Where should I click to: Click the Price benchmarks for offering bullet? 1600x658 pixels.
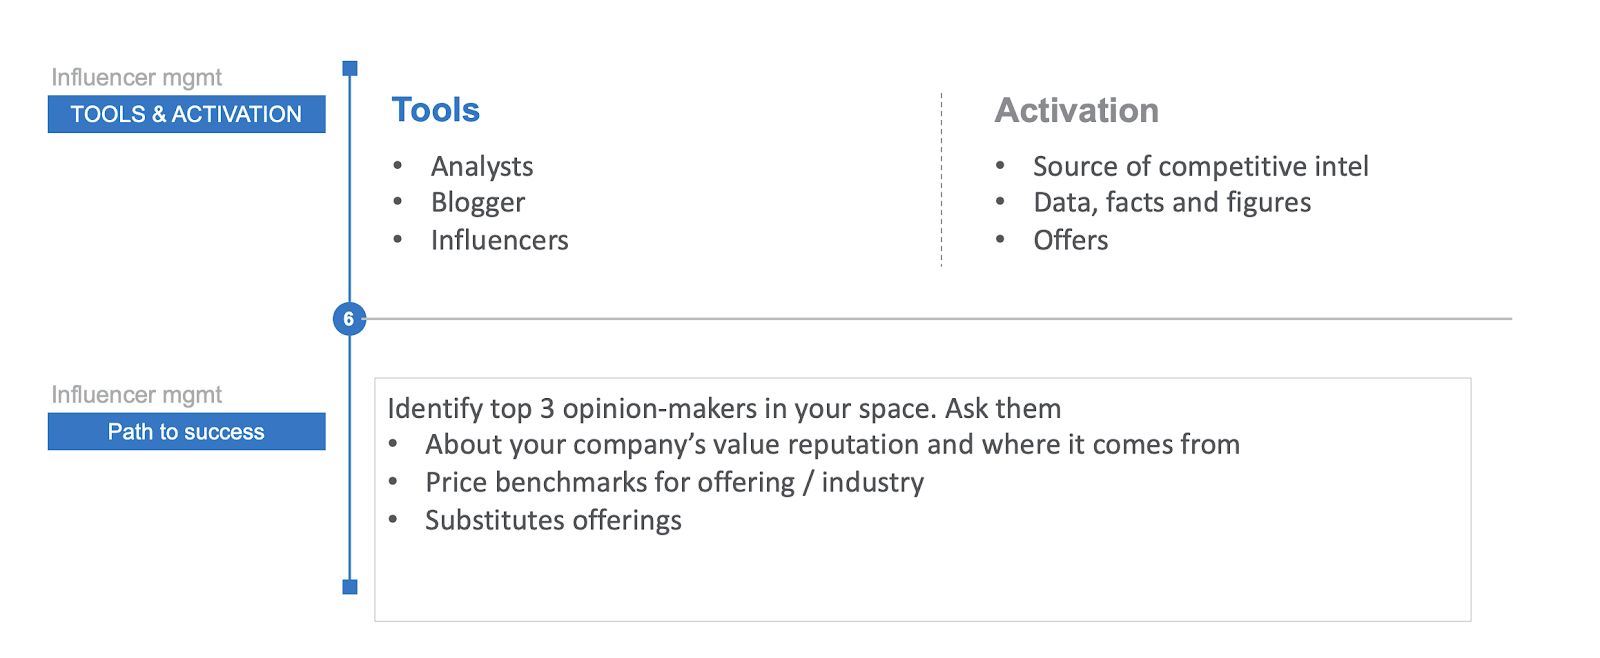[674, 482]
